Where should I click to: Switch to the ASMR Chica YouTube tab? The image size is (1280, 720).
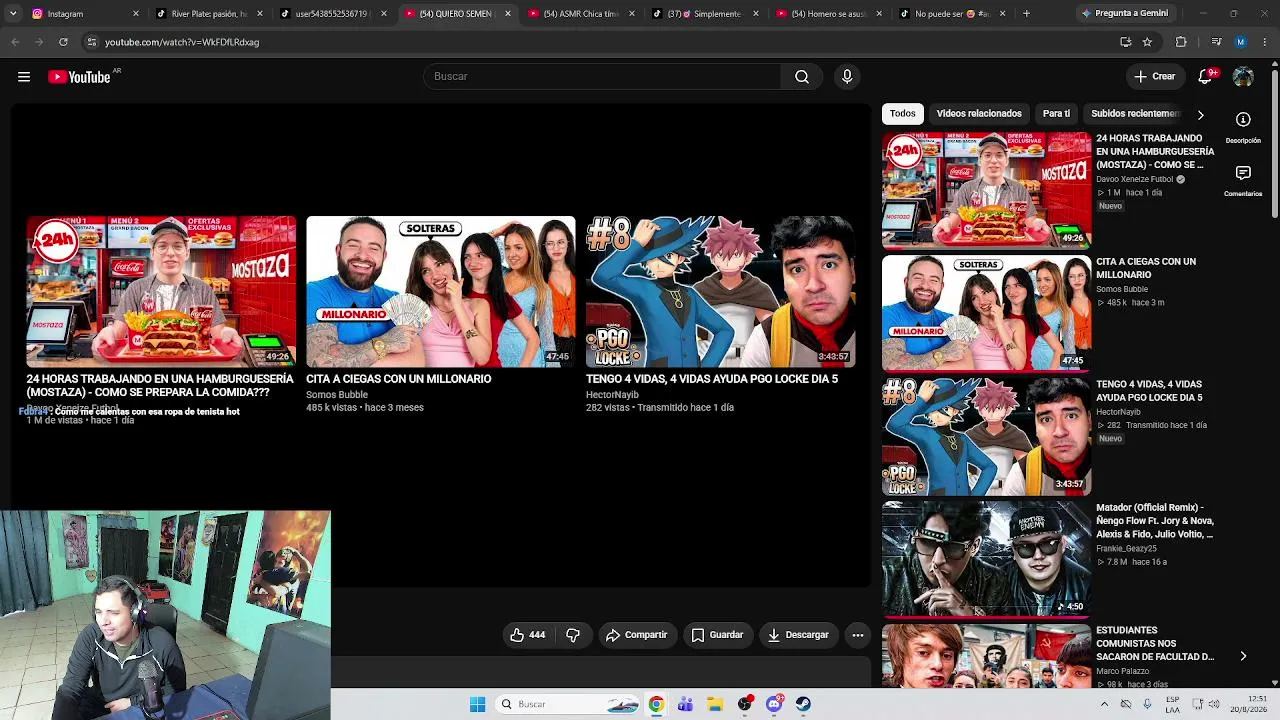coord(582,14)
